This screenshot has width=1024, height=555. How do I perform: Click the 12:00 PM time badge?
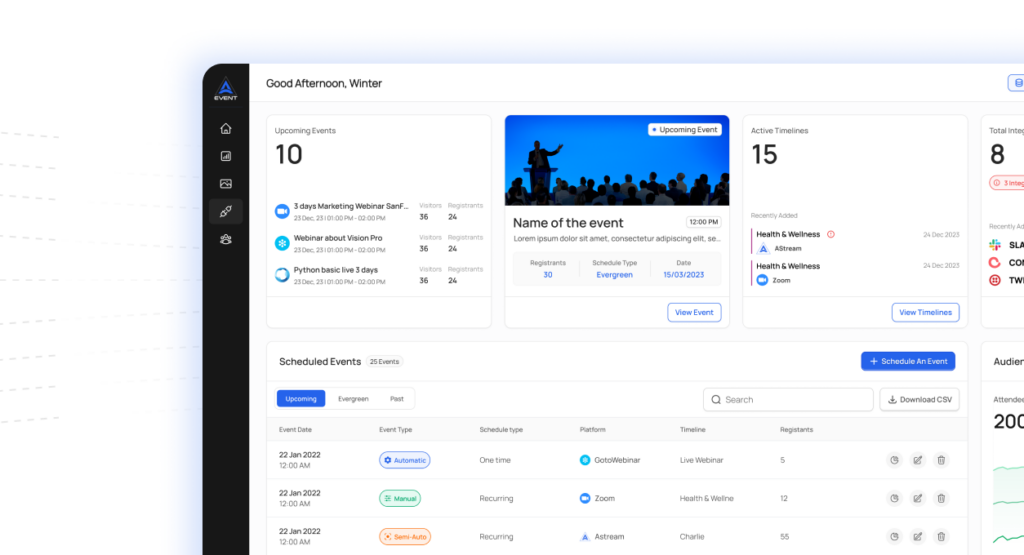click(703, 222)
